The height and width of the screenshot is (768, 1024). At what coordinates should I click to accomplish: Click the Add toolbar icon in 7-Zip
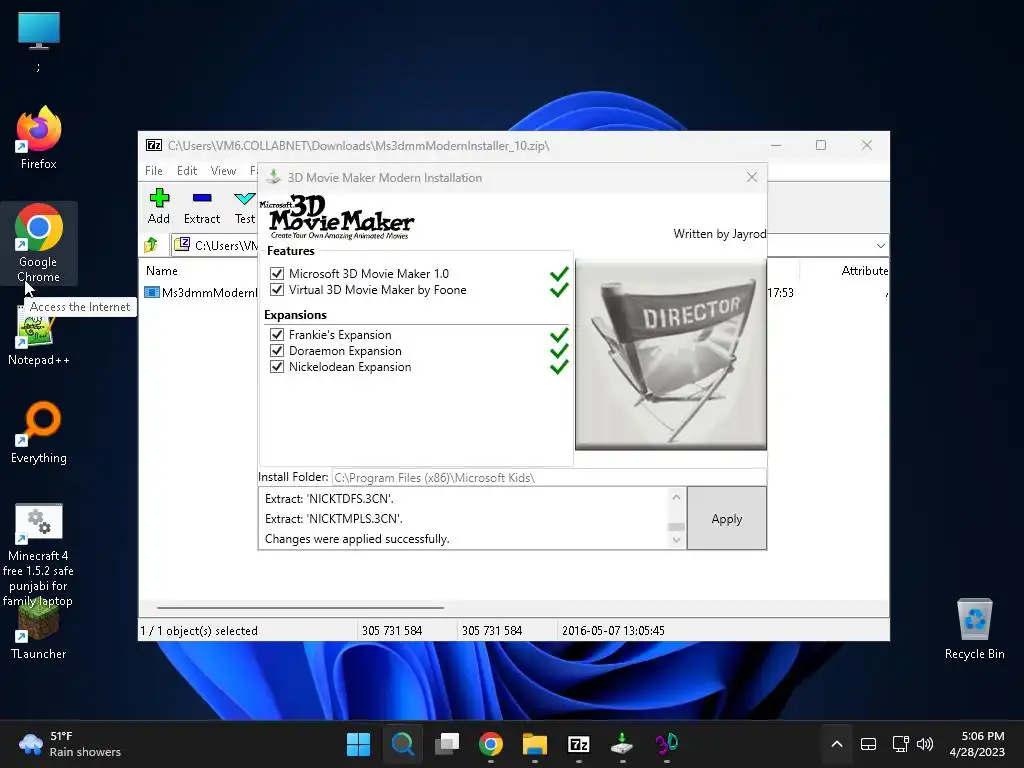(x=159, y=206)
